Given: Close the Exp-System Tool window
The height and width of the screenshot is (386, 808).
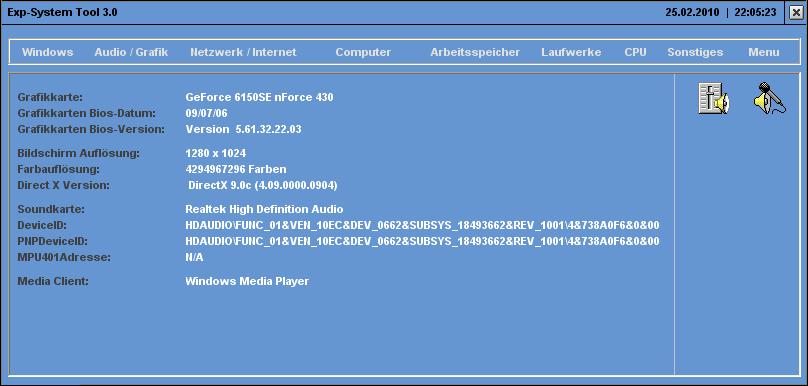Looking at the screenshot, I should tap(796, 13).
